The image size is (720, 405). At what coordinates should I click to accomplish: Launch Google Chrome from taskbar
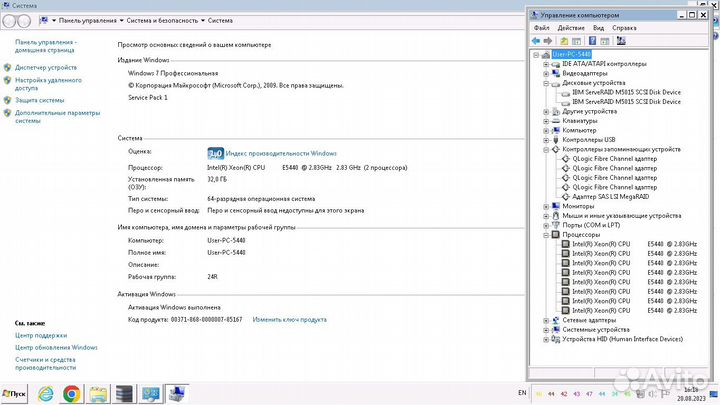(72, 394)
